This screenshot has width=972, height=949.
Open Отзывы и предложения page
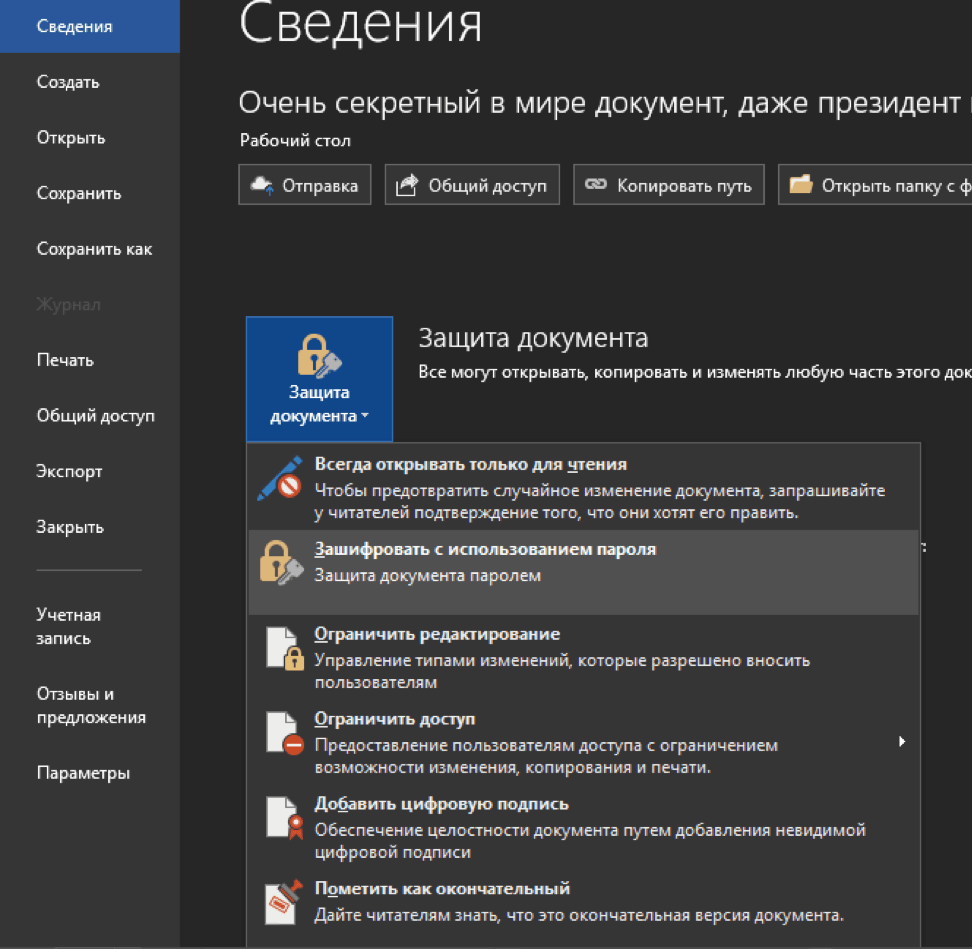pos(90,705)
